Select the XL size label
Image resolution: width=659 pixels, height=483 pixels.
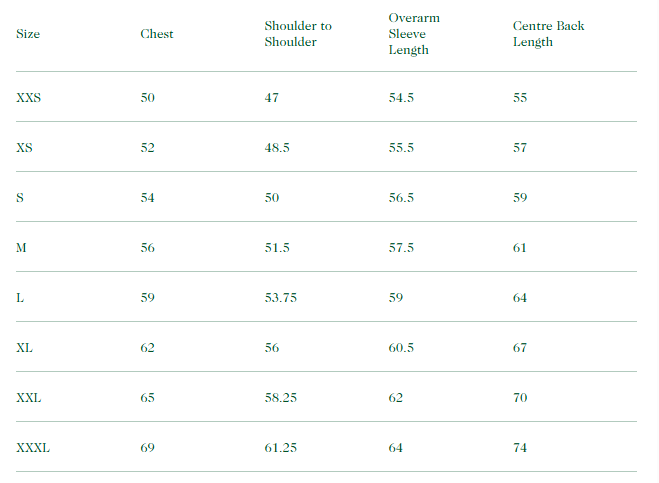pos(25,348)
